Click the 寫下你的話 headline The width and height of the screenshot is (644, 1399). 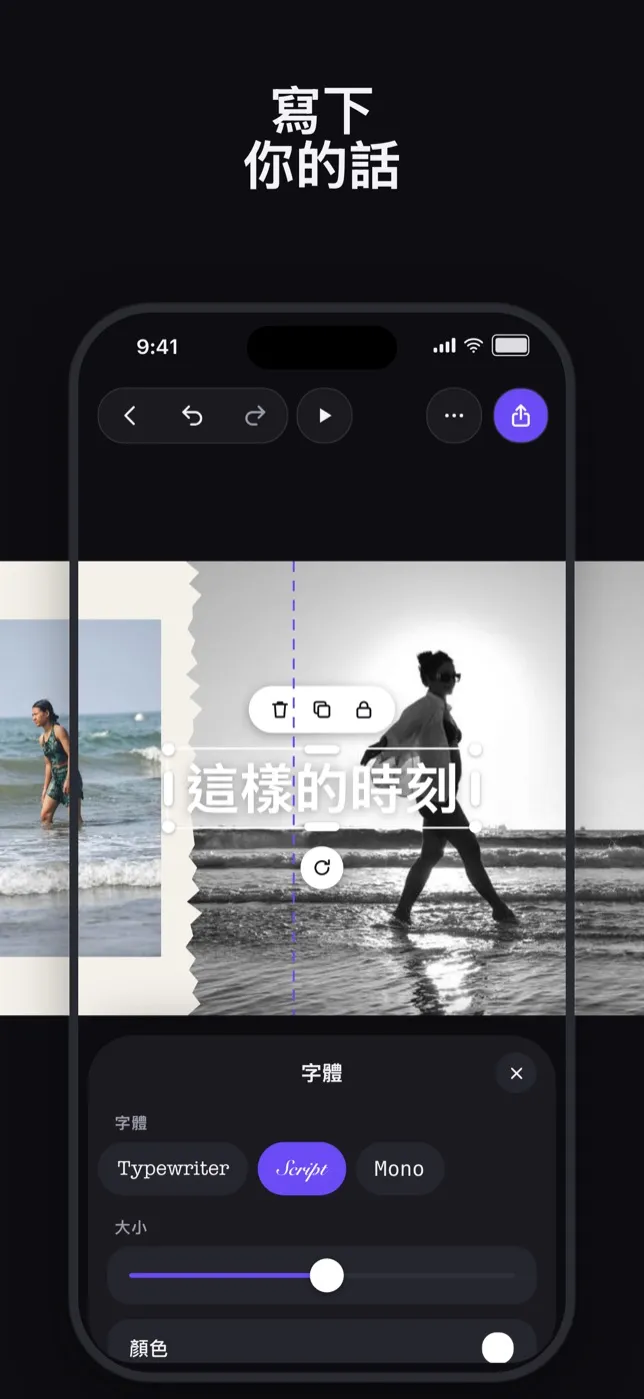(322, 138)
